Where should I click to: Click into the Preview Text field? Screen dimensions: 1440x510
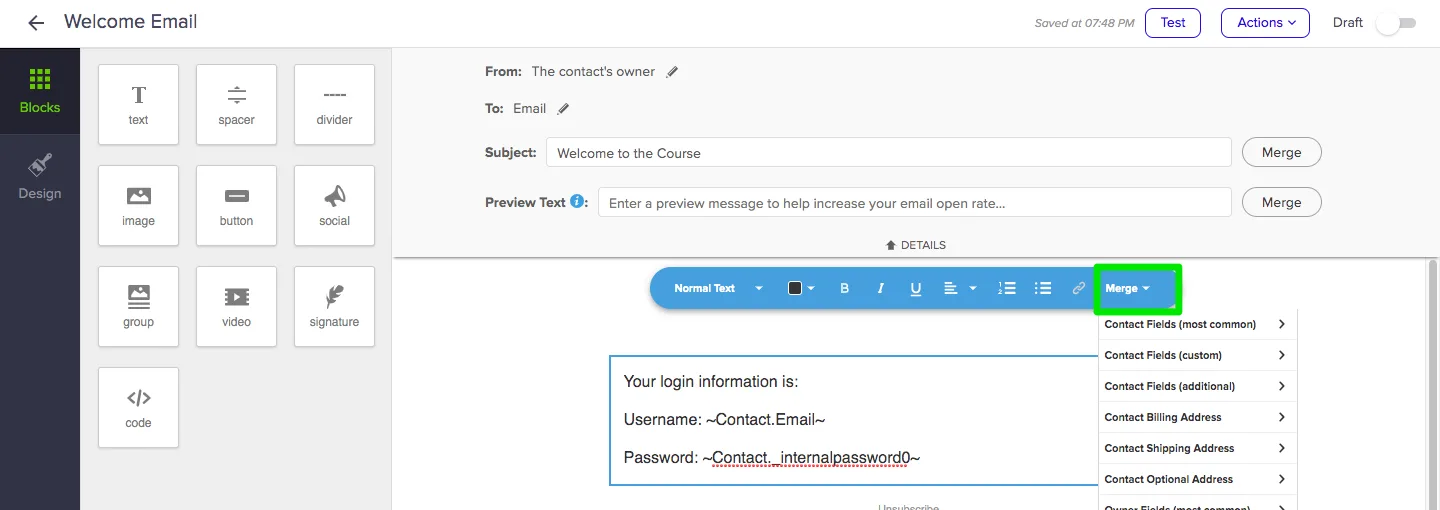point(914,203)
